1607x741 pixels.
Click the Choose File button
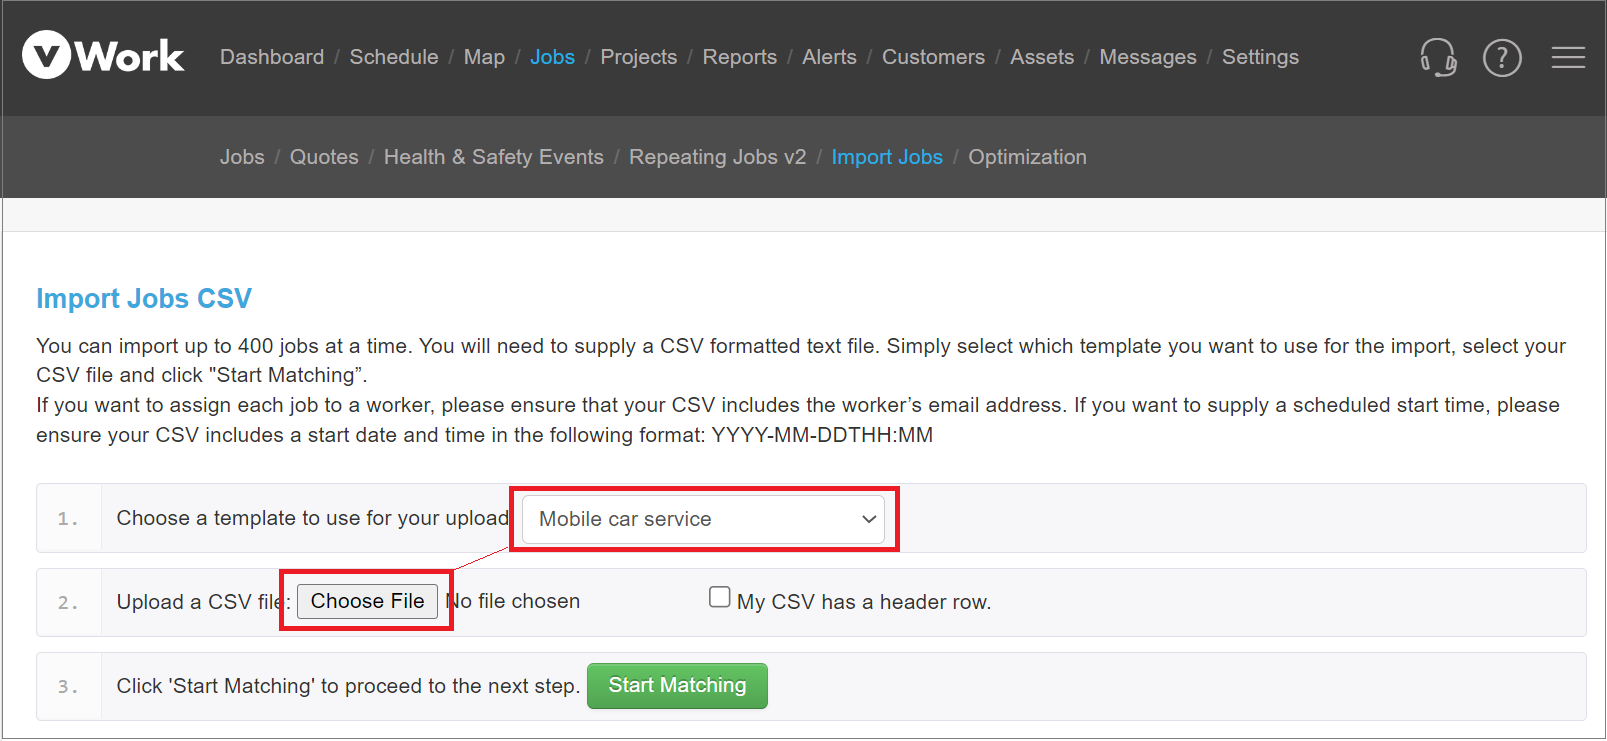pos(367,601)
